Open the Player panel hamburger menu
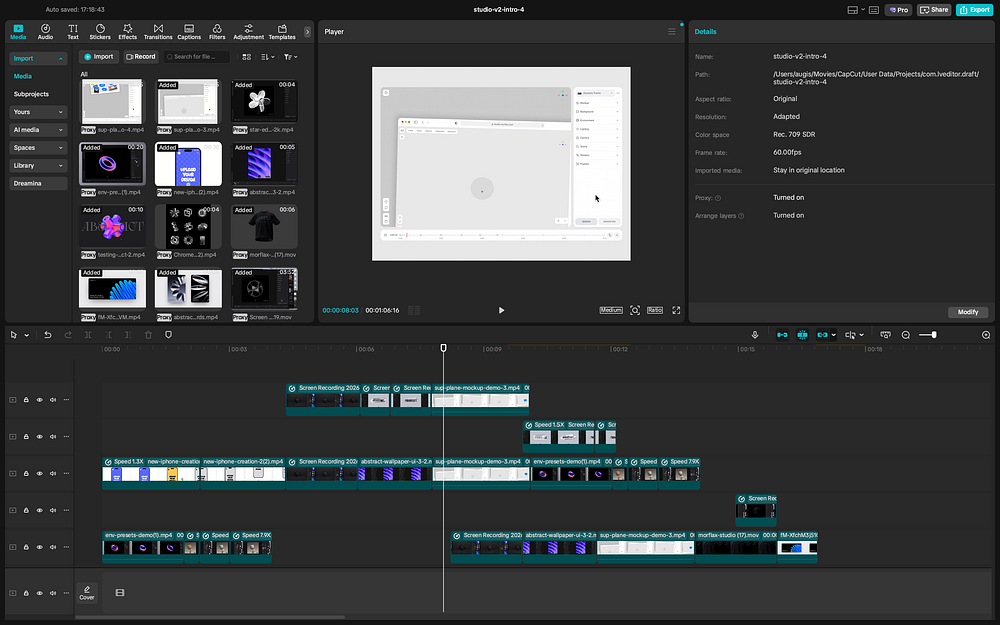The image size is (1000, 625). 672,32
